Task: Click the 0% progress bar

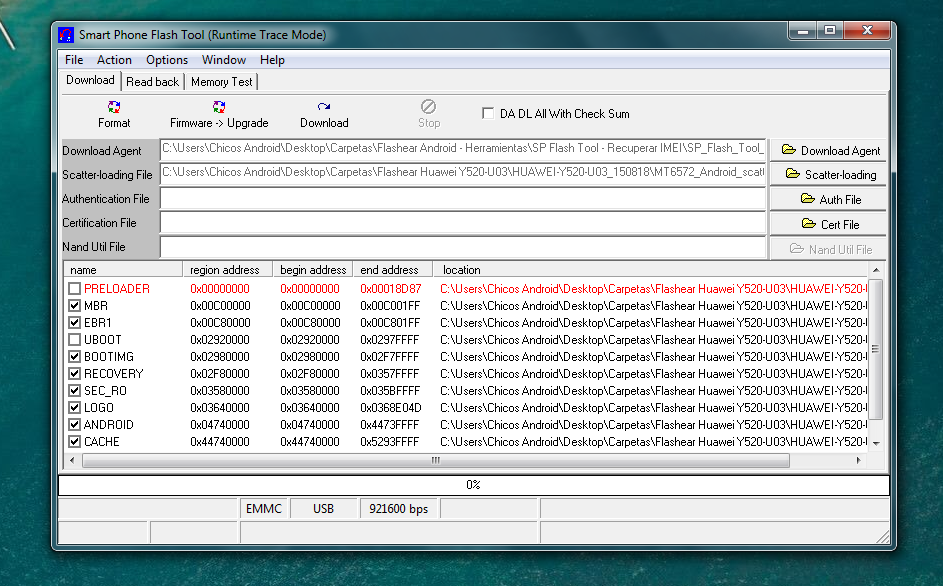Action: 473,484
